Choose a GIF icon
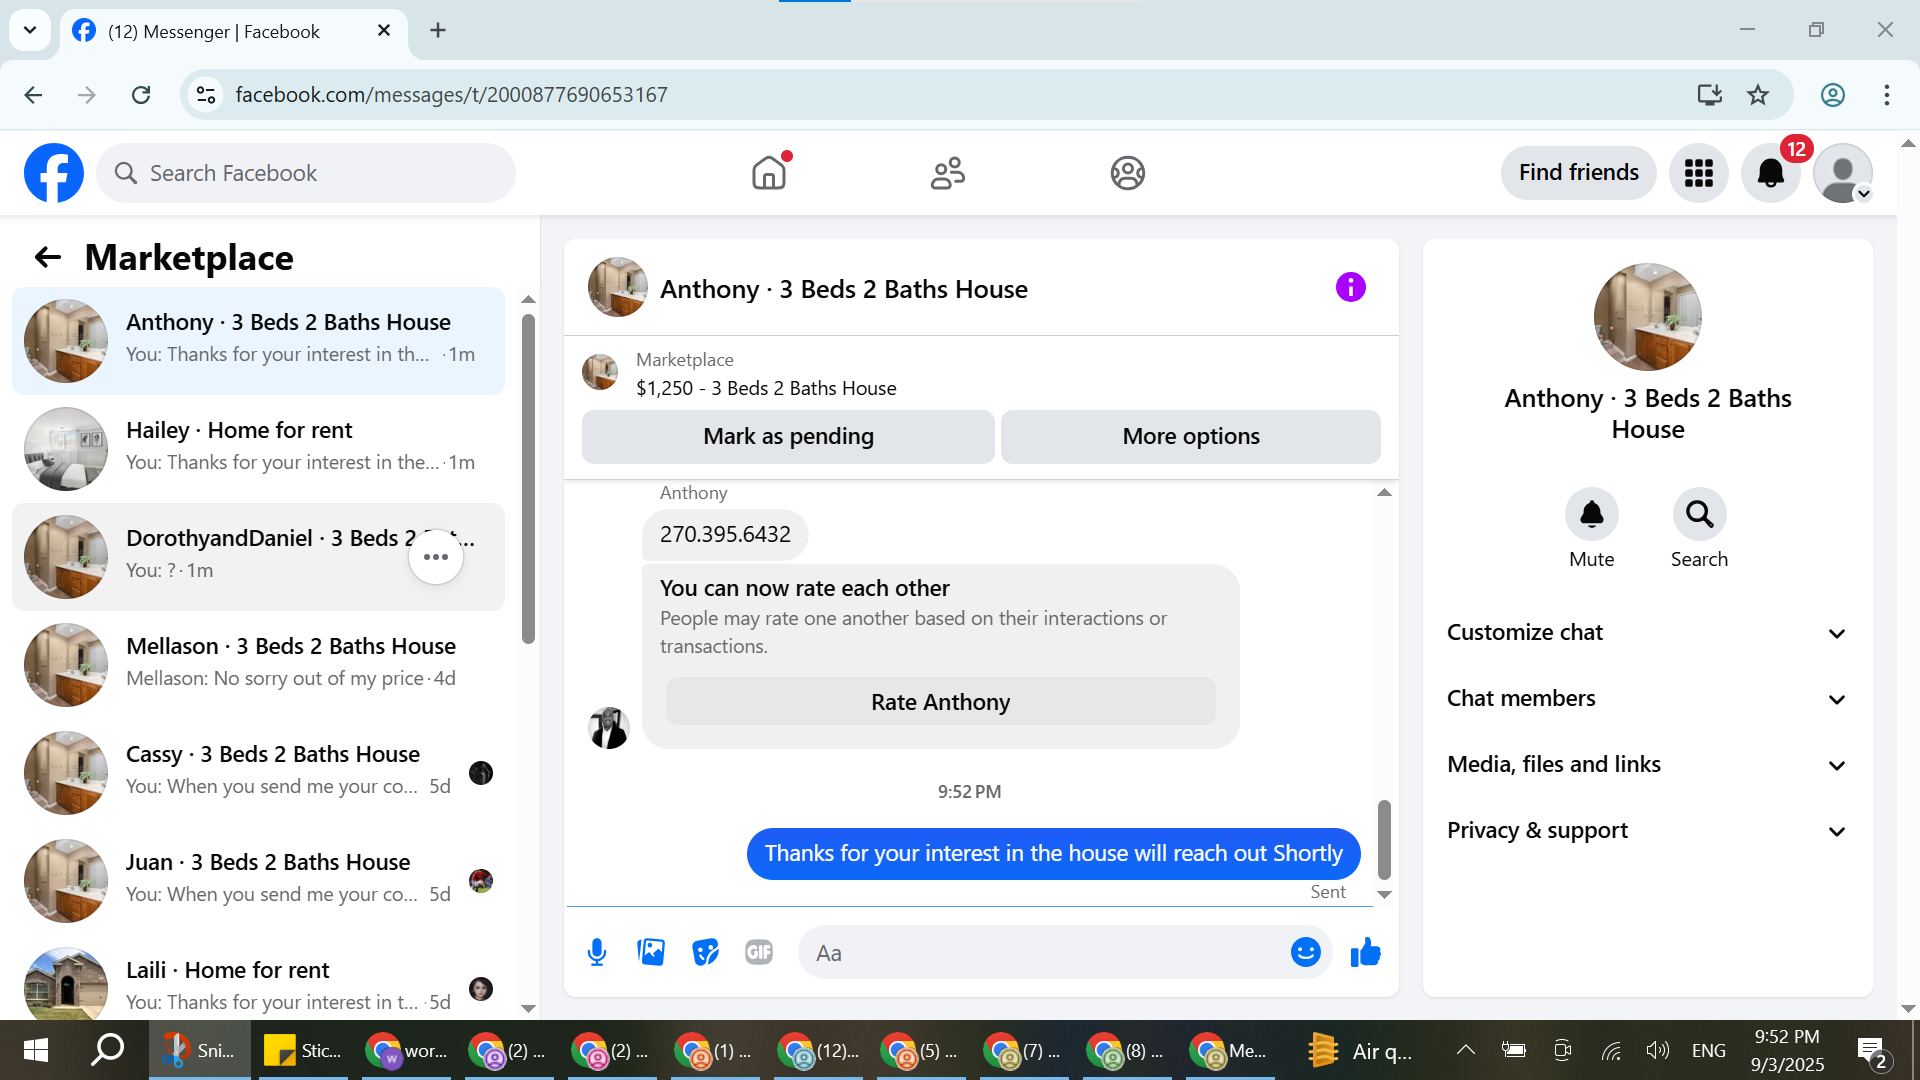The image size is (1920, 1080). pos(759,953)
